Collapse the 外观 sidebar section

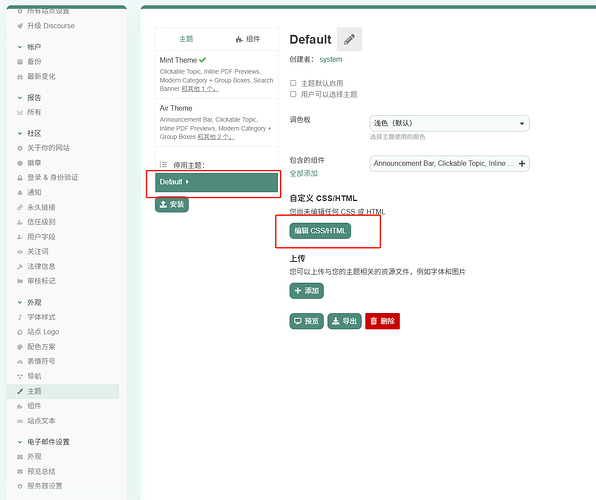20,303
